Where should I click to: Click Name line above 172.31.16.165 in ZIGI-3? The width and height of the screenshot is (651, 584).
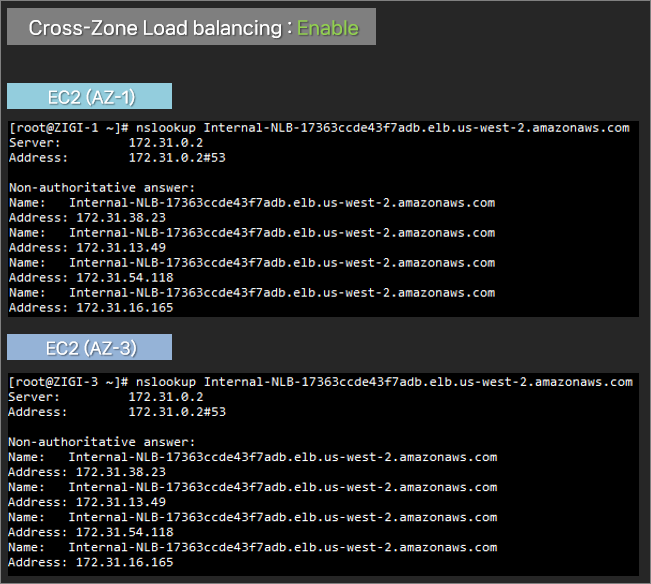tap(252, 547)
